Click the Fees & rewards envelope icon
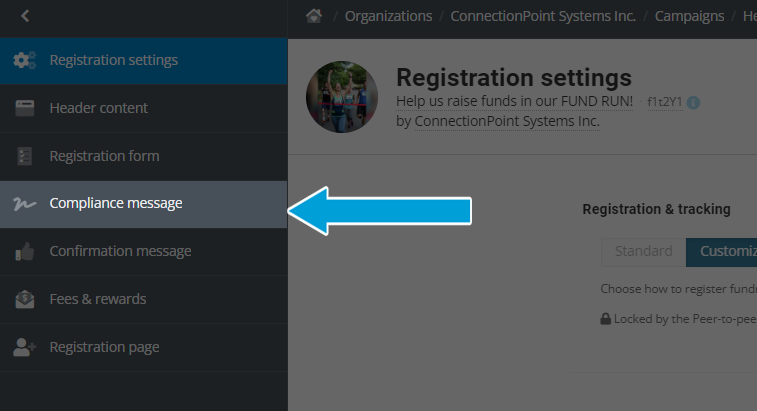This screenshot has width=757, height=411. 25,299
